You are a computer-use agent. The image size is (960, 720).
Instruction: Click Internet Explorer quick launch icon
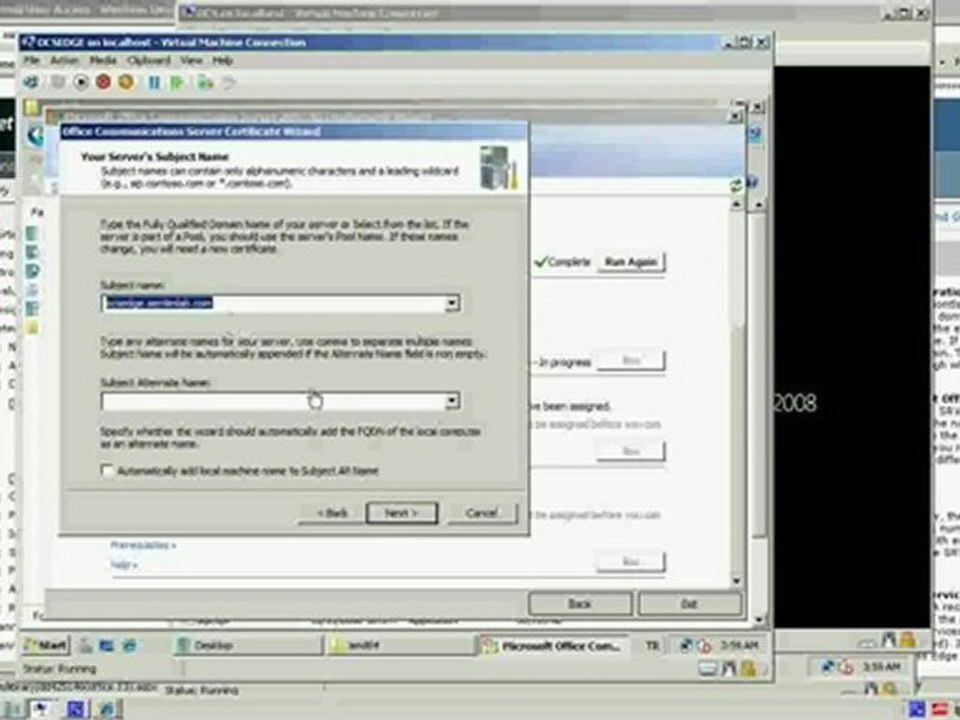pos(129,645)
